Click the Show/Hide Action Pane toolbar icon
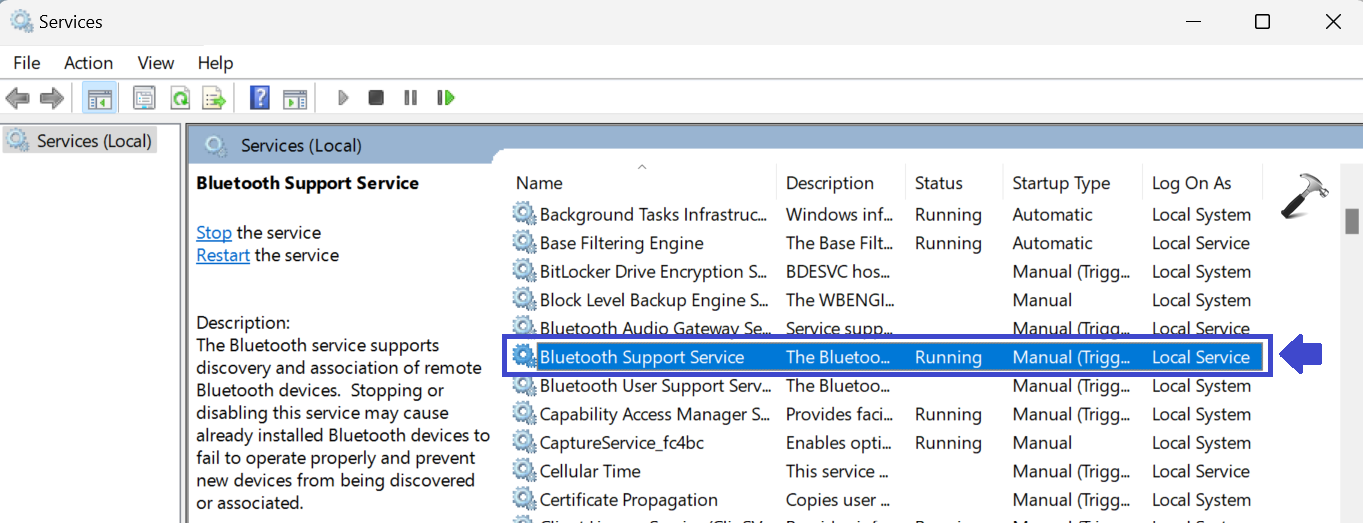1363x523 pixels. pos(294,98)
